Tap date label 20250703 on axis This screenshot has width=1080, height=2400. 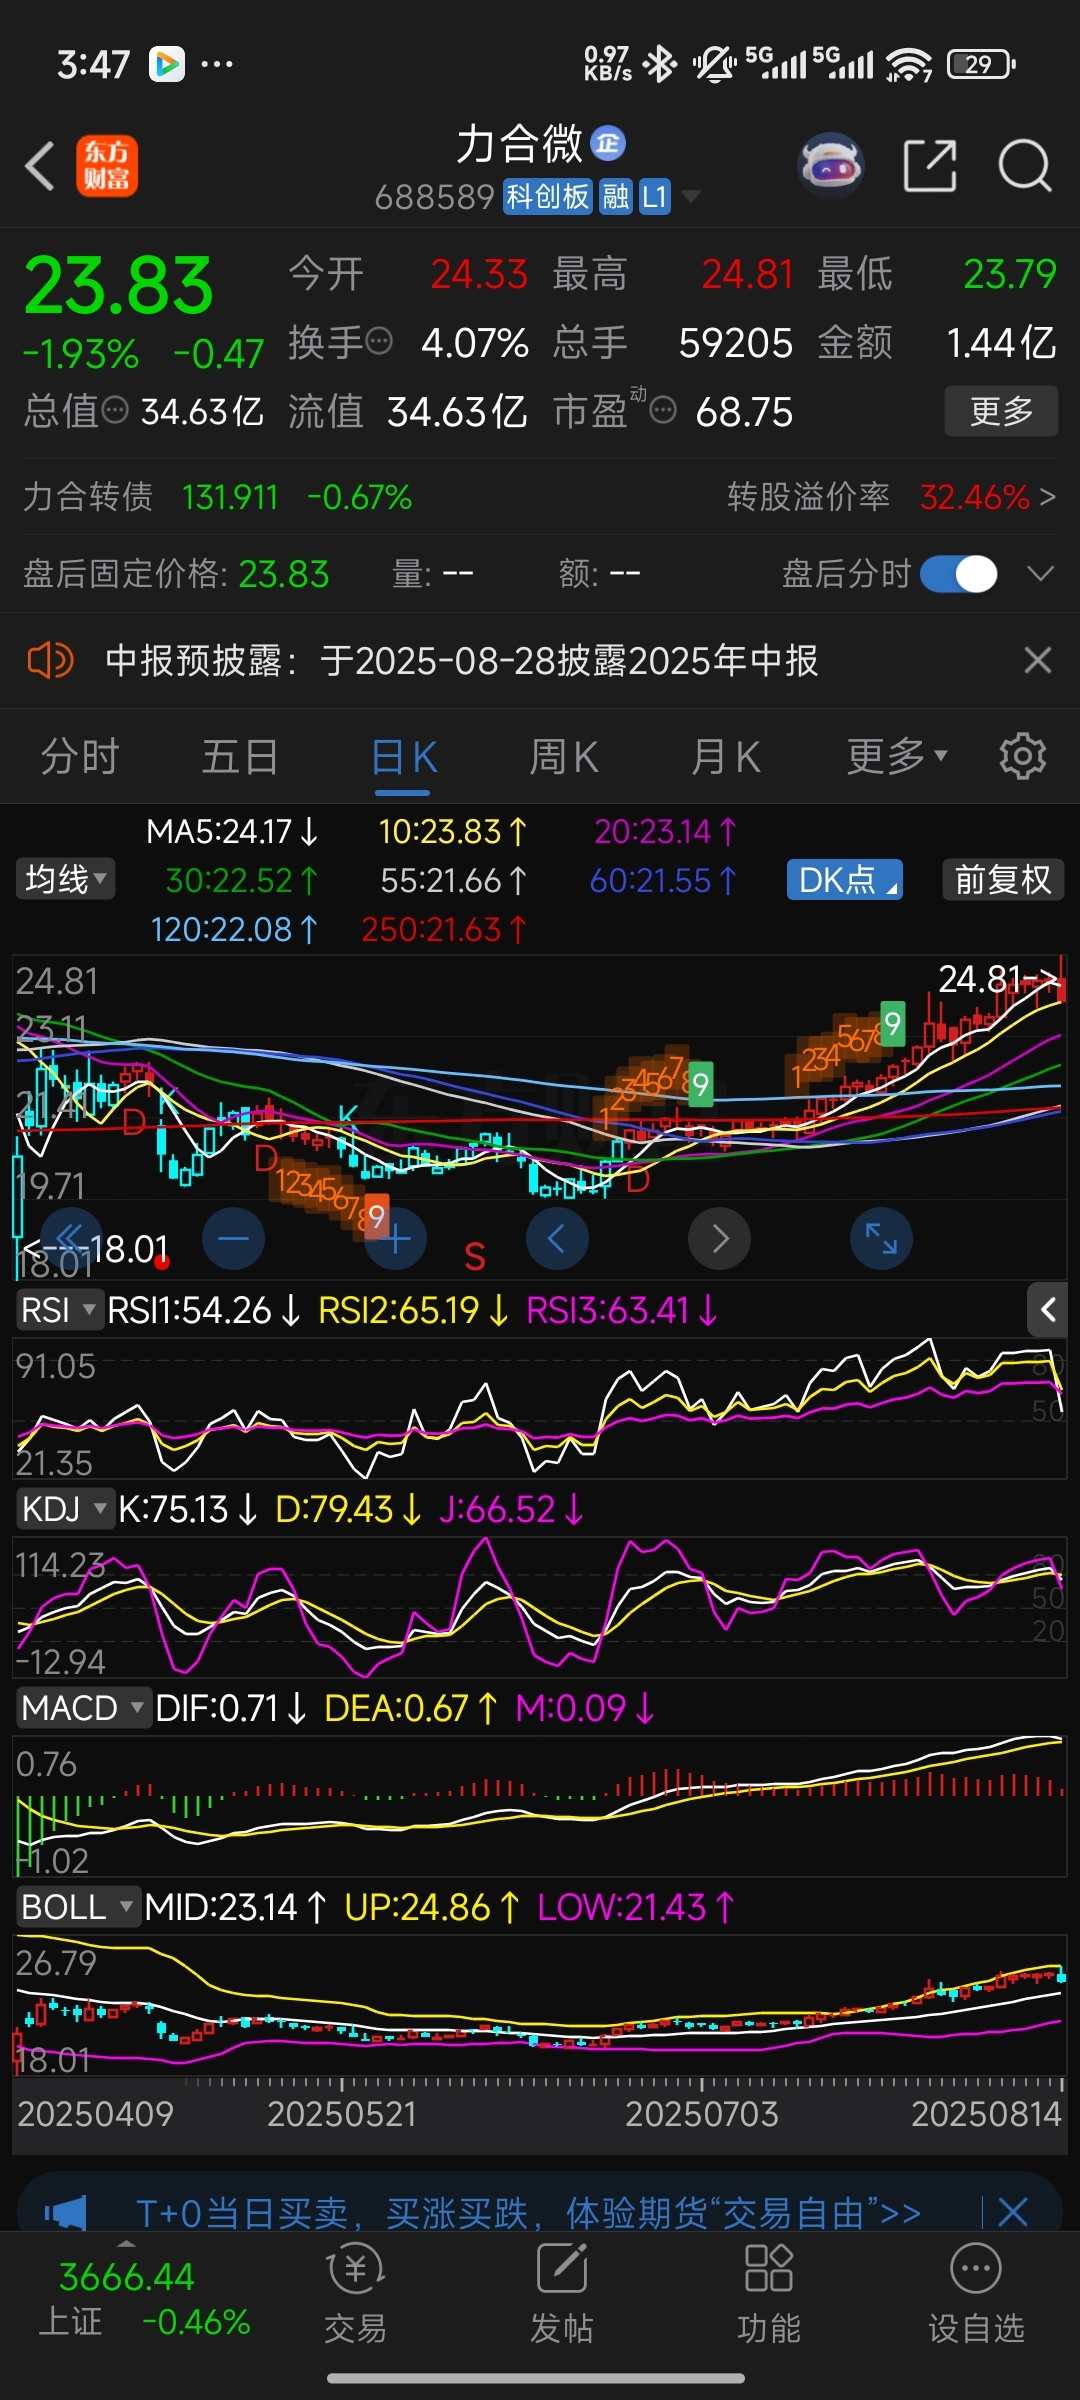pos(701,2114)
